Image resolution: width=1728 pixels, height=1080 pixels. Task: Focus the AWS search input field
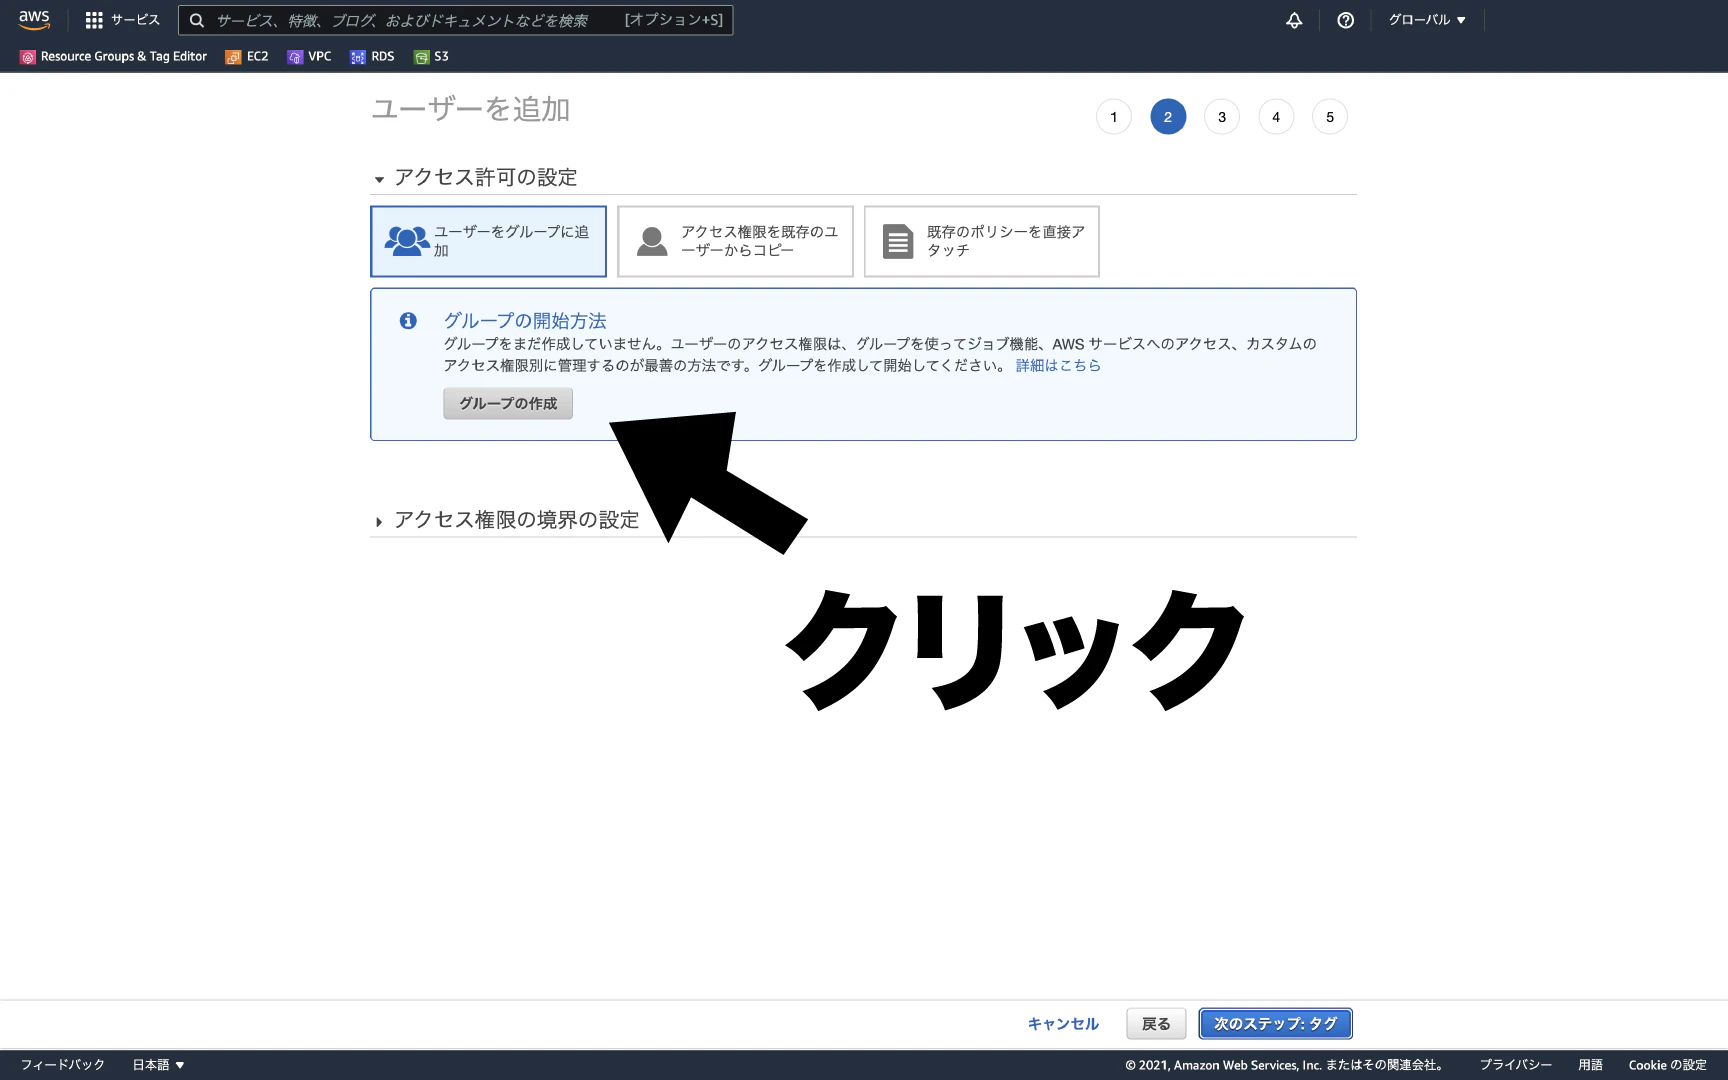[x=456, y=20]
